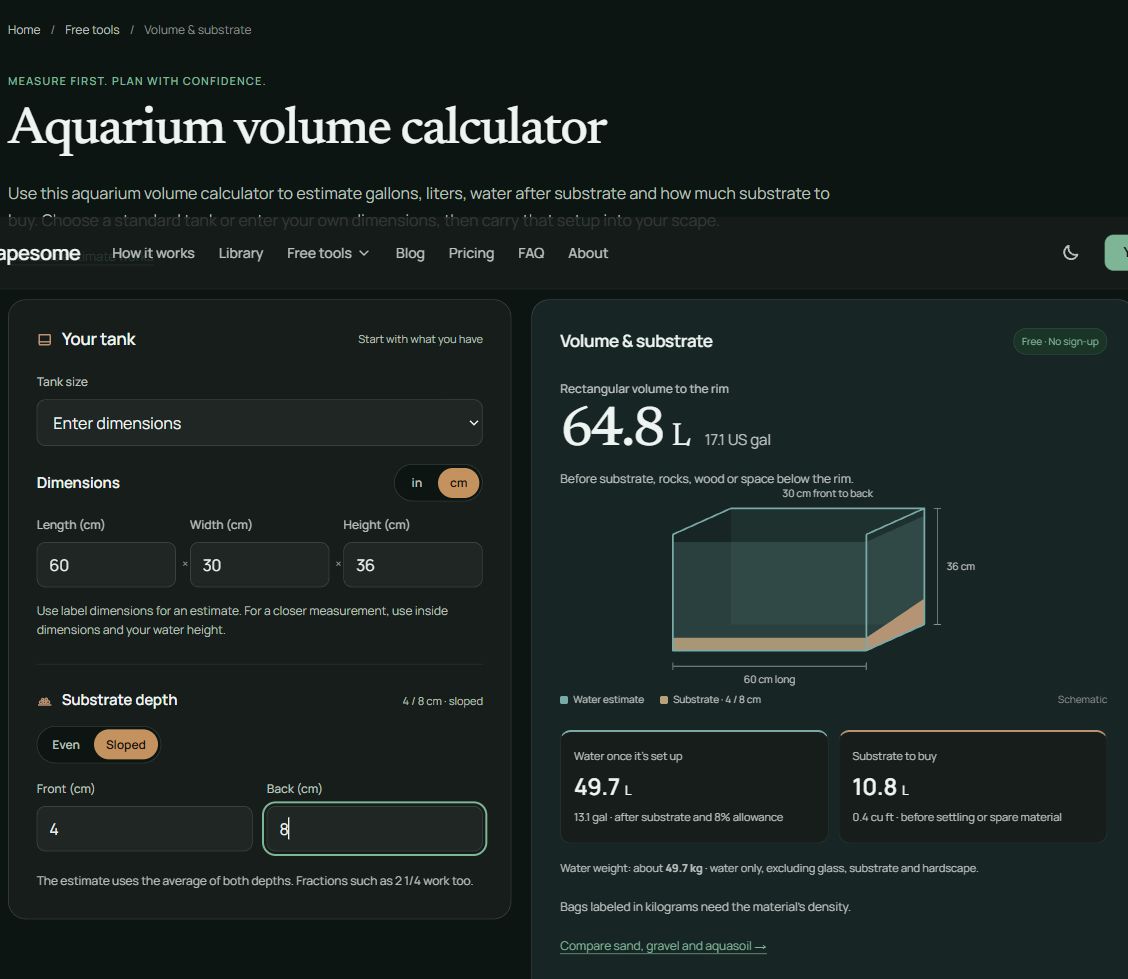Click the Start with what you have text

click(420, 339)
